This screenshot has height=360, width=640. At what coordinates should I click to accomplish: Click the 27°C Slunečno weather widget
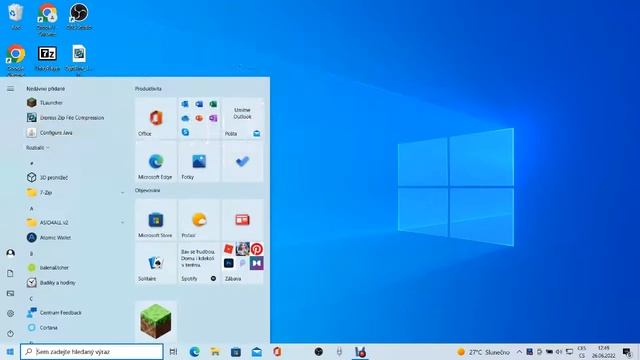(484, 352)
